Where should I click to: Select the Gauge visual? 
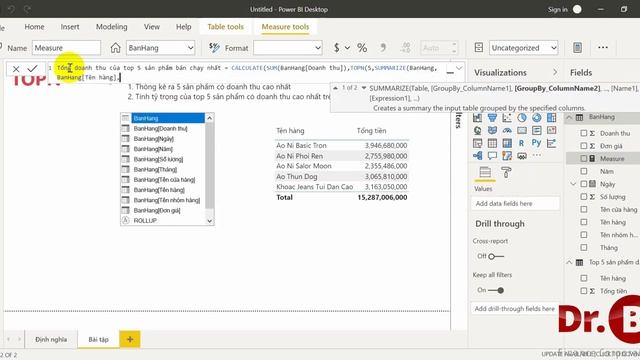click(507, 131)
